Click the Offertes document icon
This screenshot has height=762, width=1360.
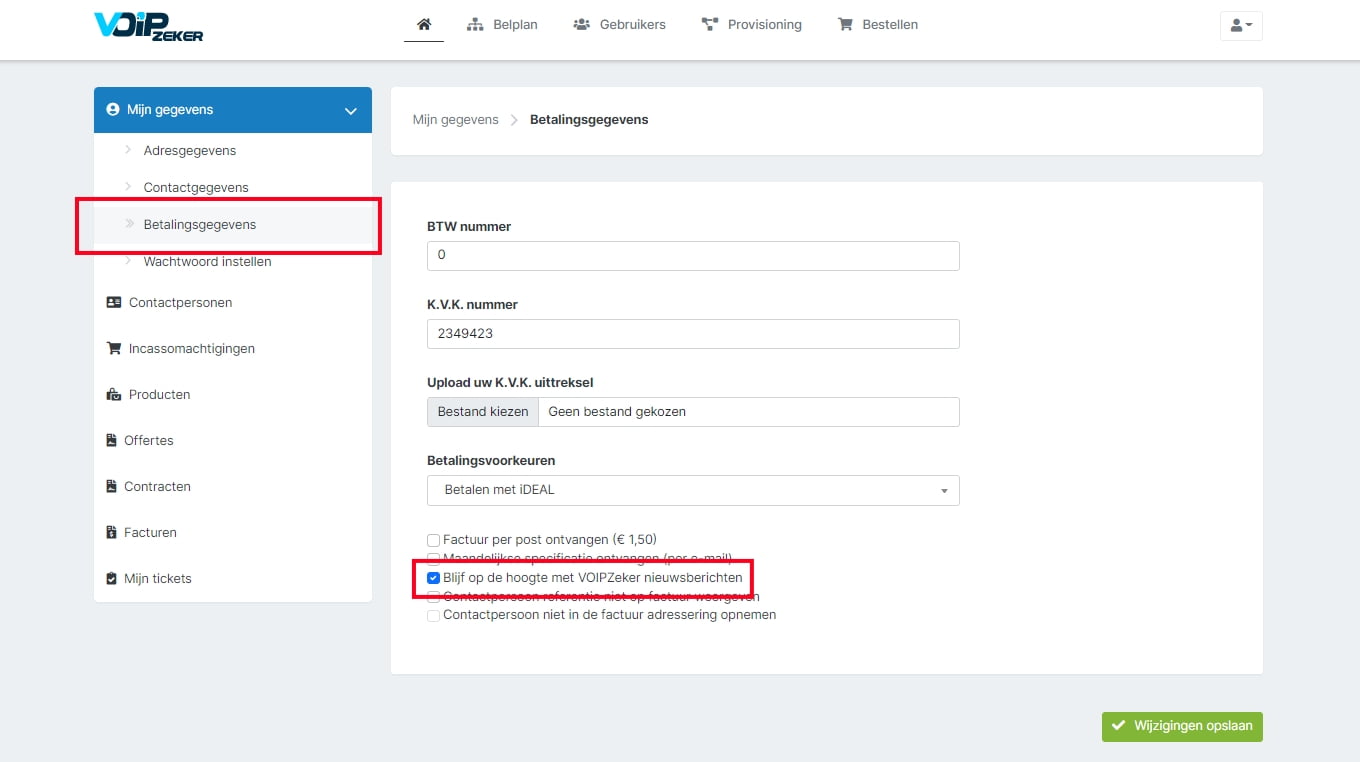coord(112,440)
